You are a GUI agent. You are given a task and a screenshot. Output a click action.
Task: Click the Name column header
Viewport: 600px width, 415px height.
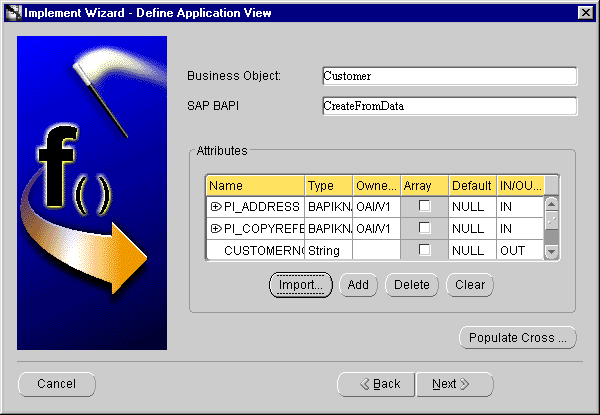255,185
